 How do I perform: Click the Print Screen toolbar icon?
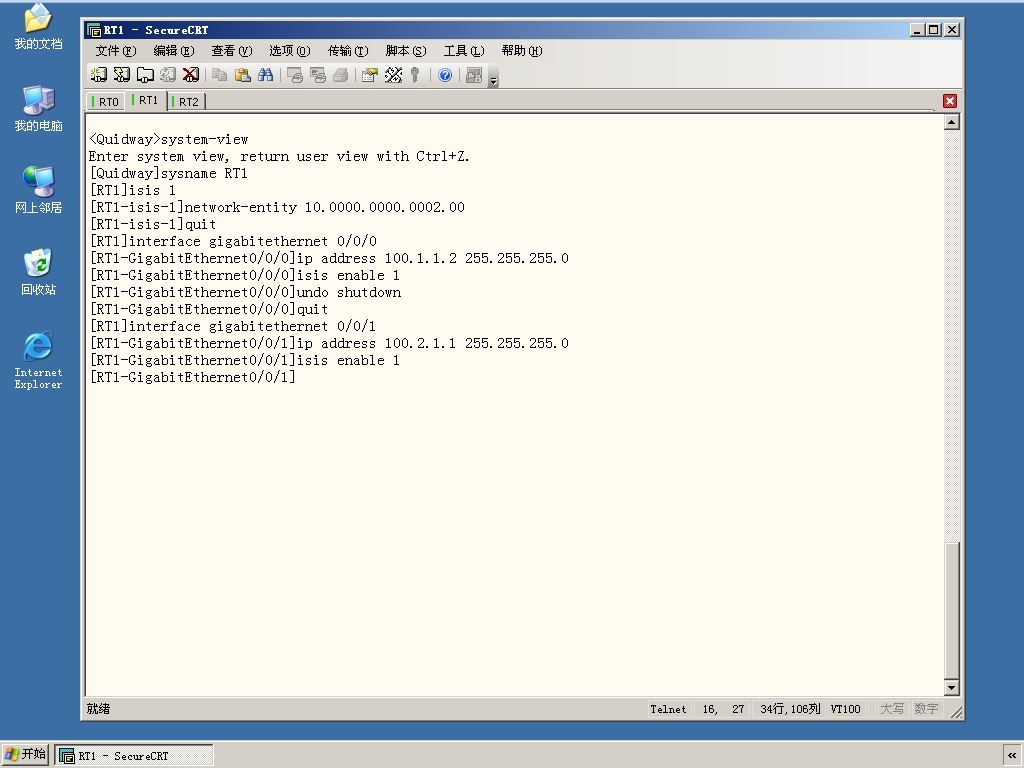point(295,75)
